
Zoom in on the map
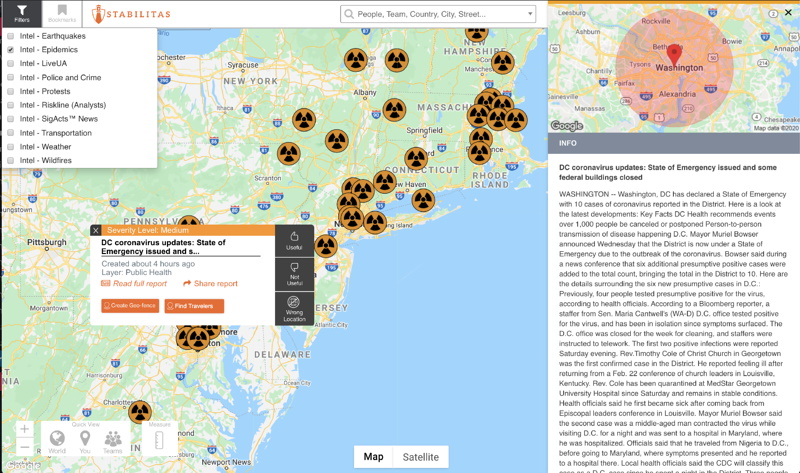24,429
